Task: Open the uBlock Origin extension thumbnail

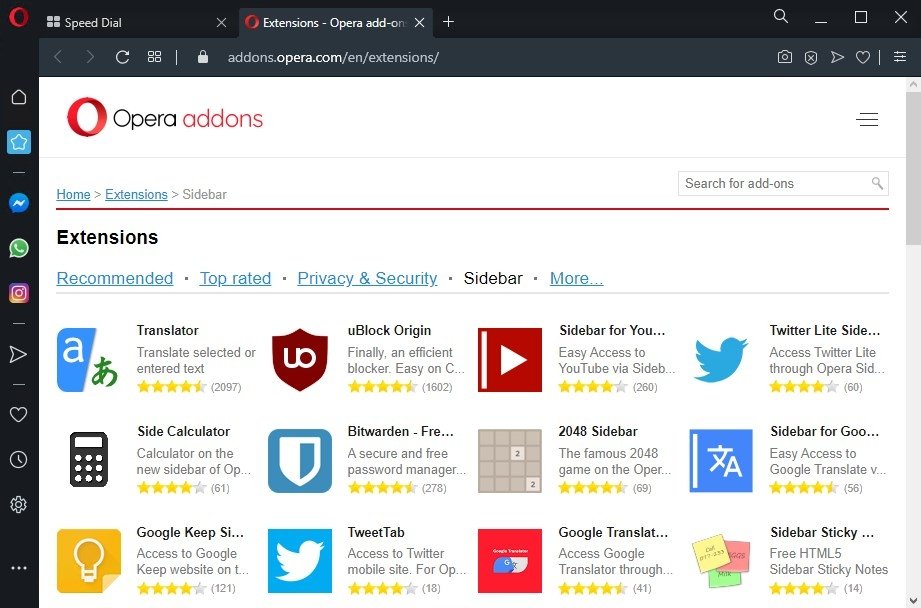Action: (299, 358)
